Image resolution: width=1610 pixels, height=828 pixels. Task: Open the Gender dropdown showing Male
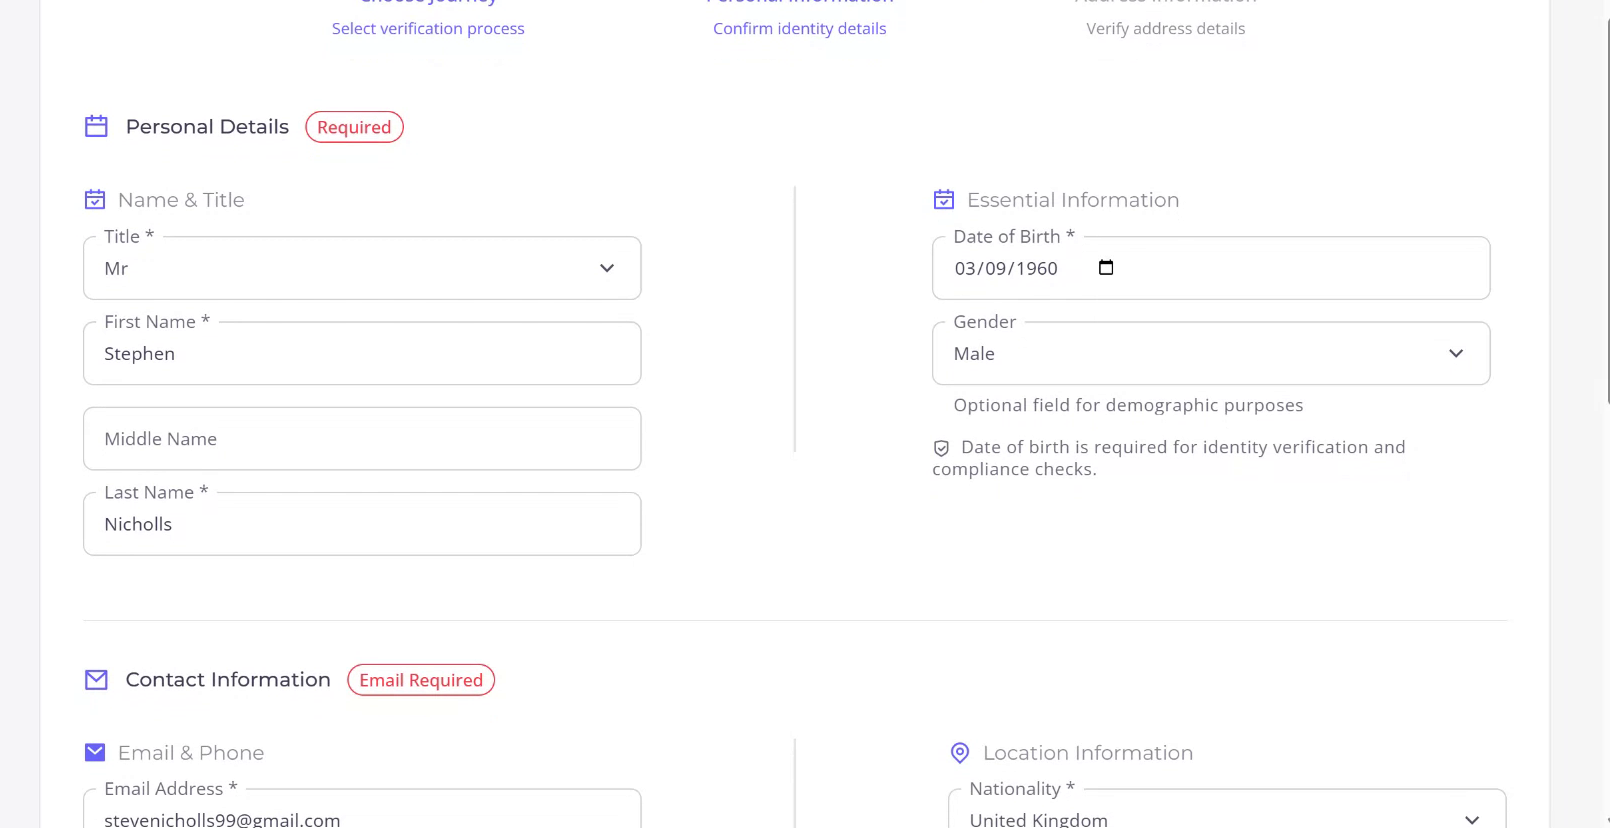(x=1210, y=354)
